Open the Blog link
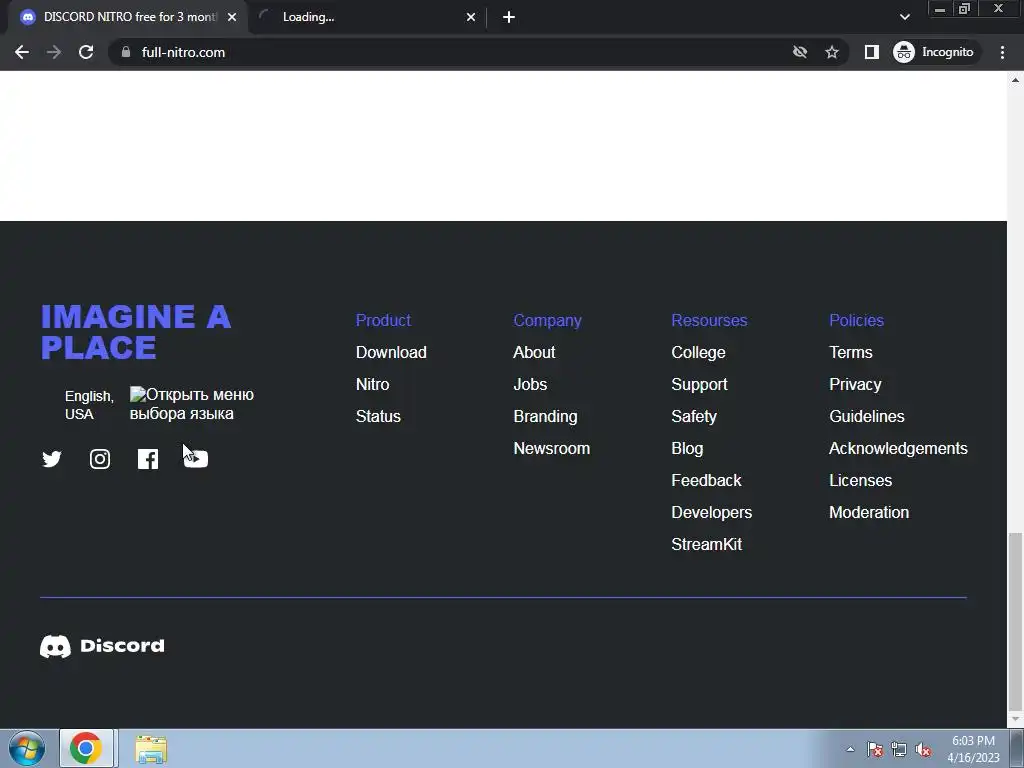This screenshot has width=1024, height=768. 687,449
